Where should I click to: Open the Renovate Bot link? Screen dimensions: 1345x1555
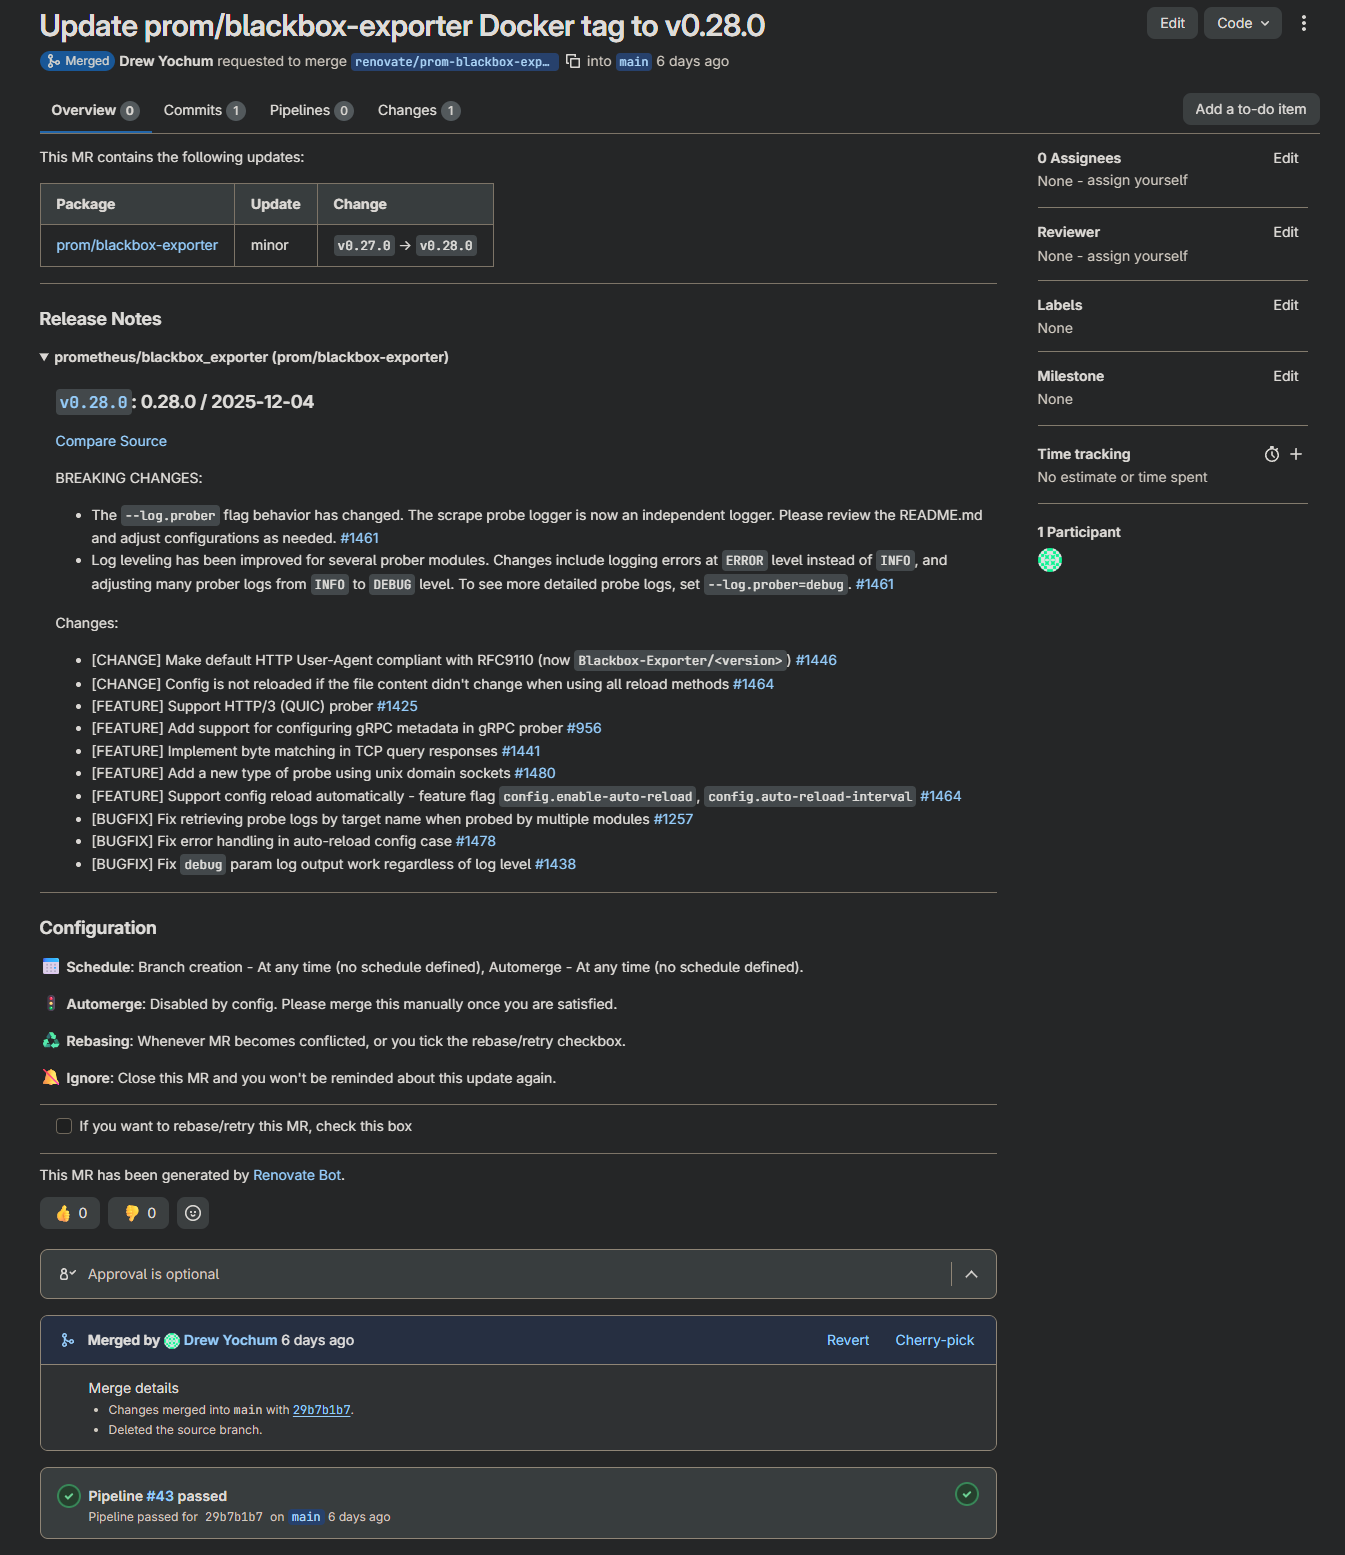pyautogui.click(x=297, y=1175)
